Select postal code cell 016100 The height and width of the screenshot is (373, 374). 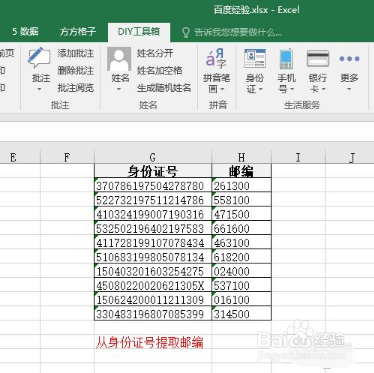241,300
